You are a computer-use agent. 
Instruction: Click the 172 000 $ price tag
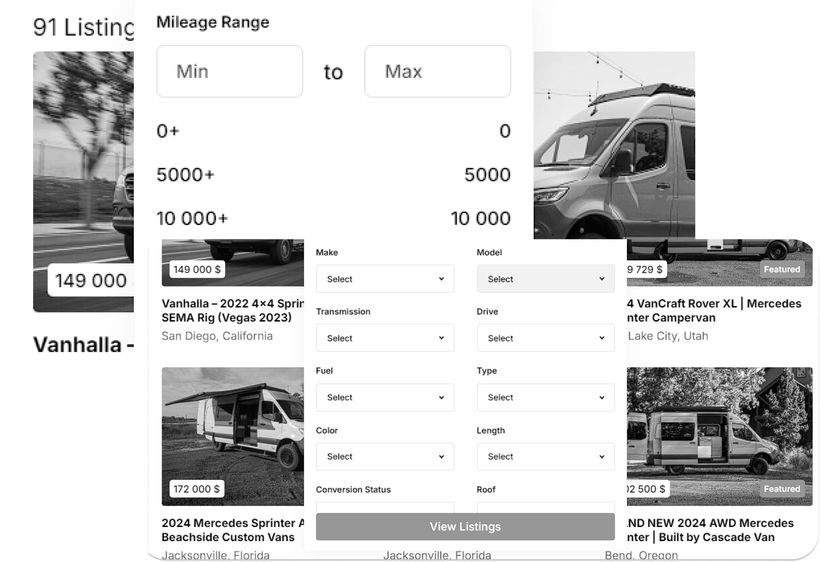pos(197,489)
